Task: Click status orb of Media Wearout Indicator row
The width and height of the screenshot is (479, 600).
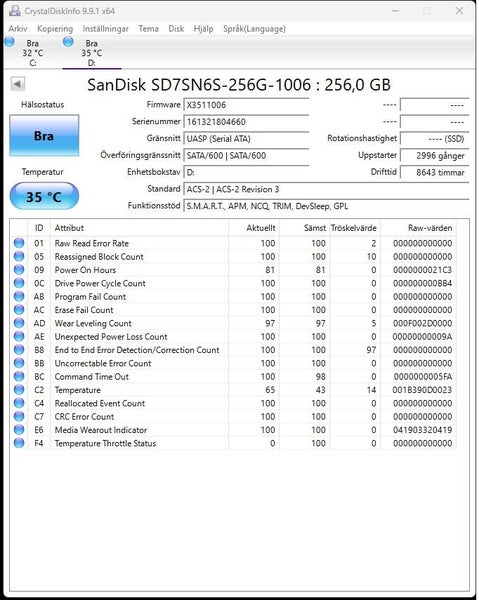Action: click(x=19, y=430)
